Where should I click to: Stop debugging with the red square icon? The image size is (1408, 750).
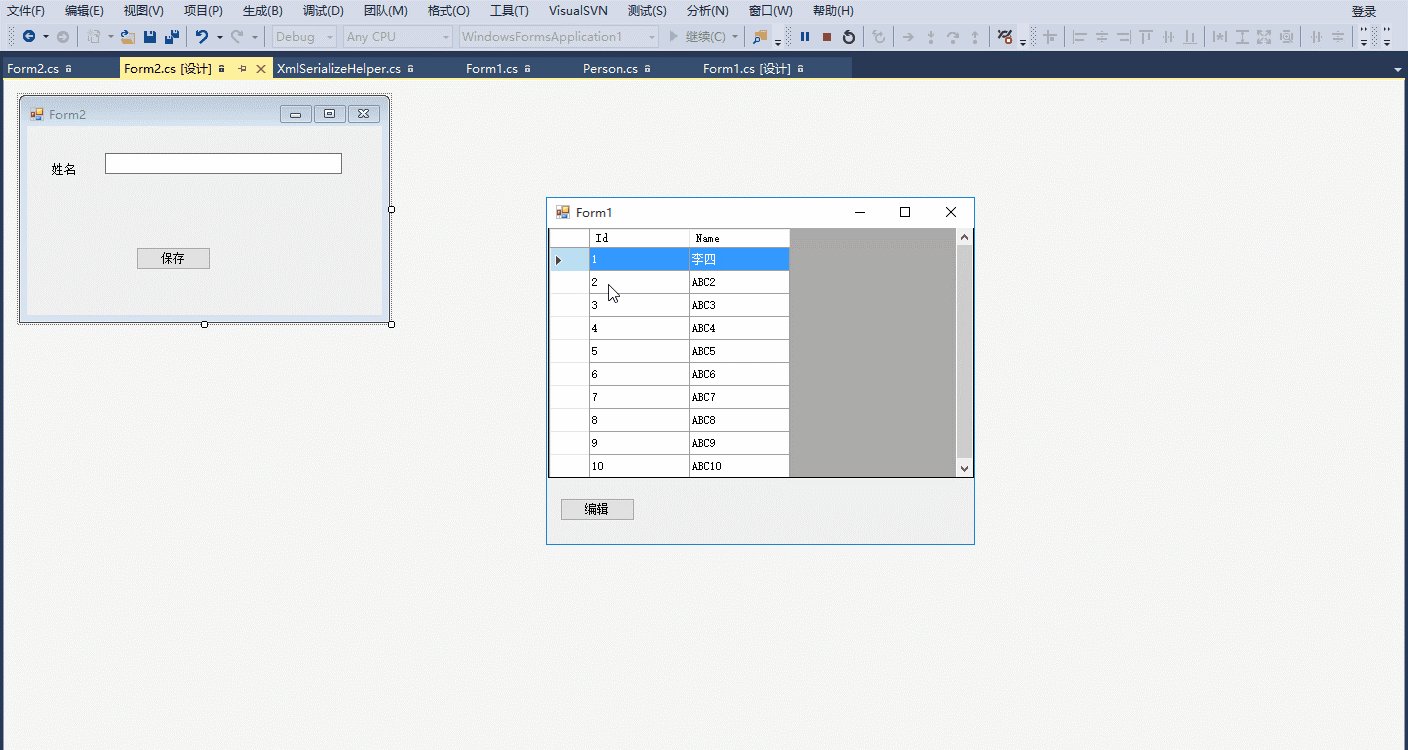coord(827,37)
